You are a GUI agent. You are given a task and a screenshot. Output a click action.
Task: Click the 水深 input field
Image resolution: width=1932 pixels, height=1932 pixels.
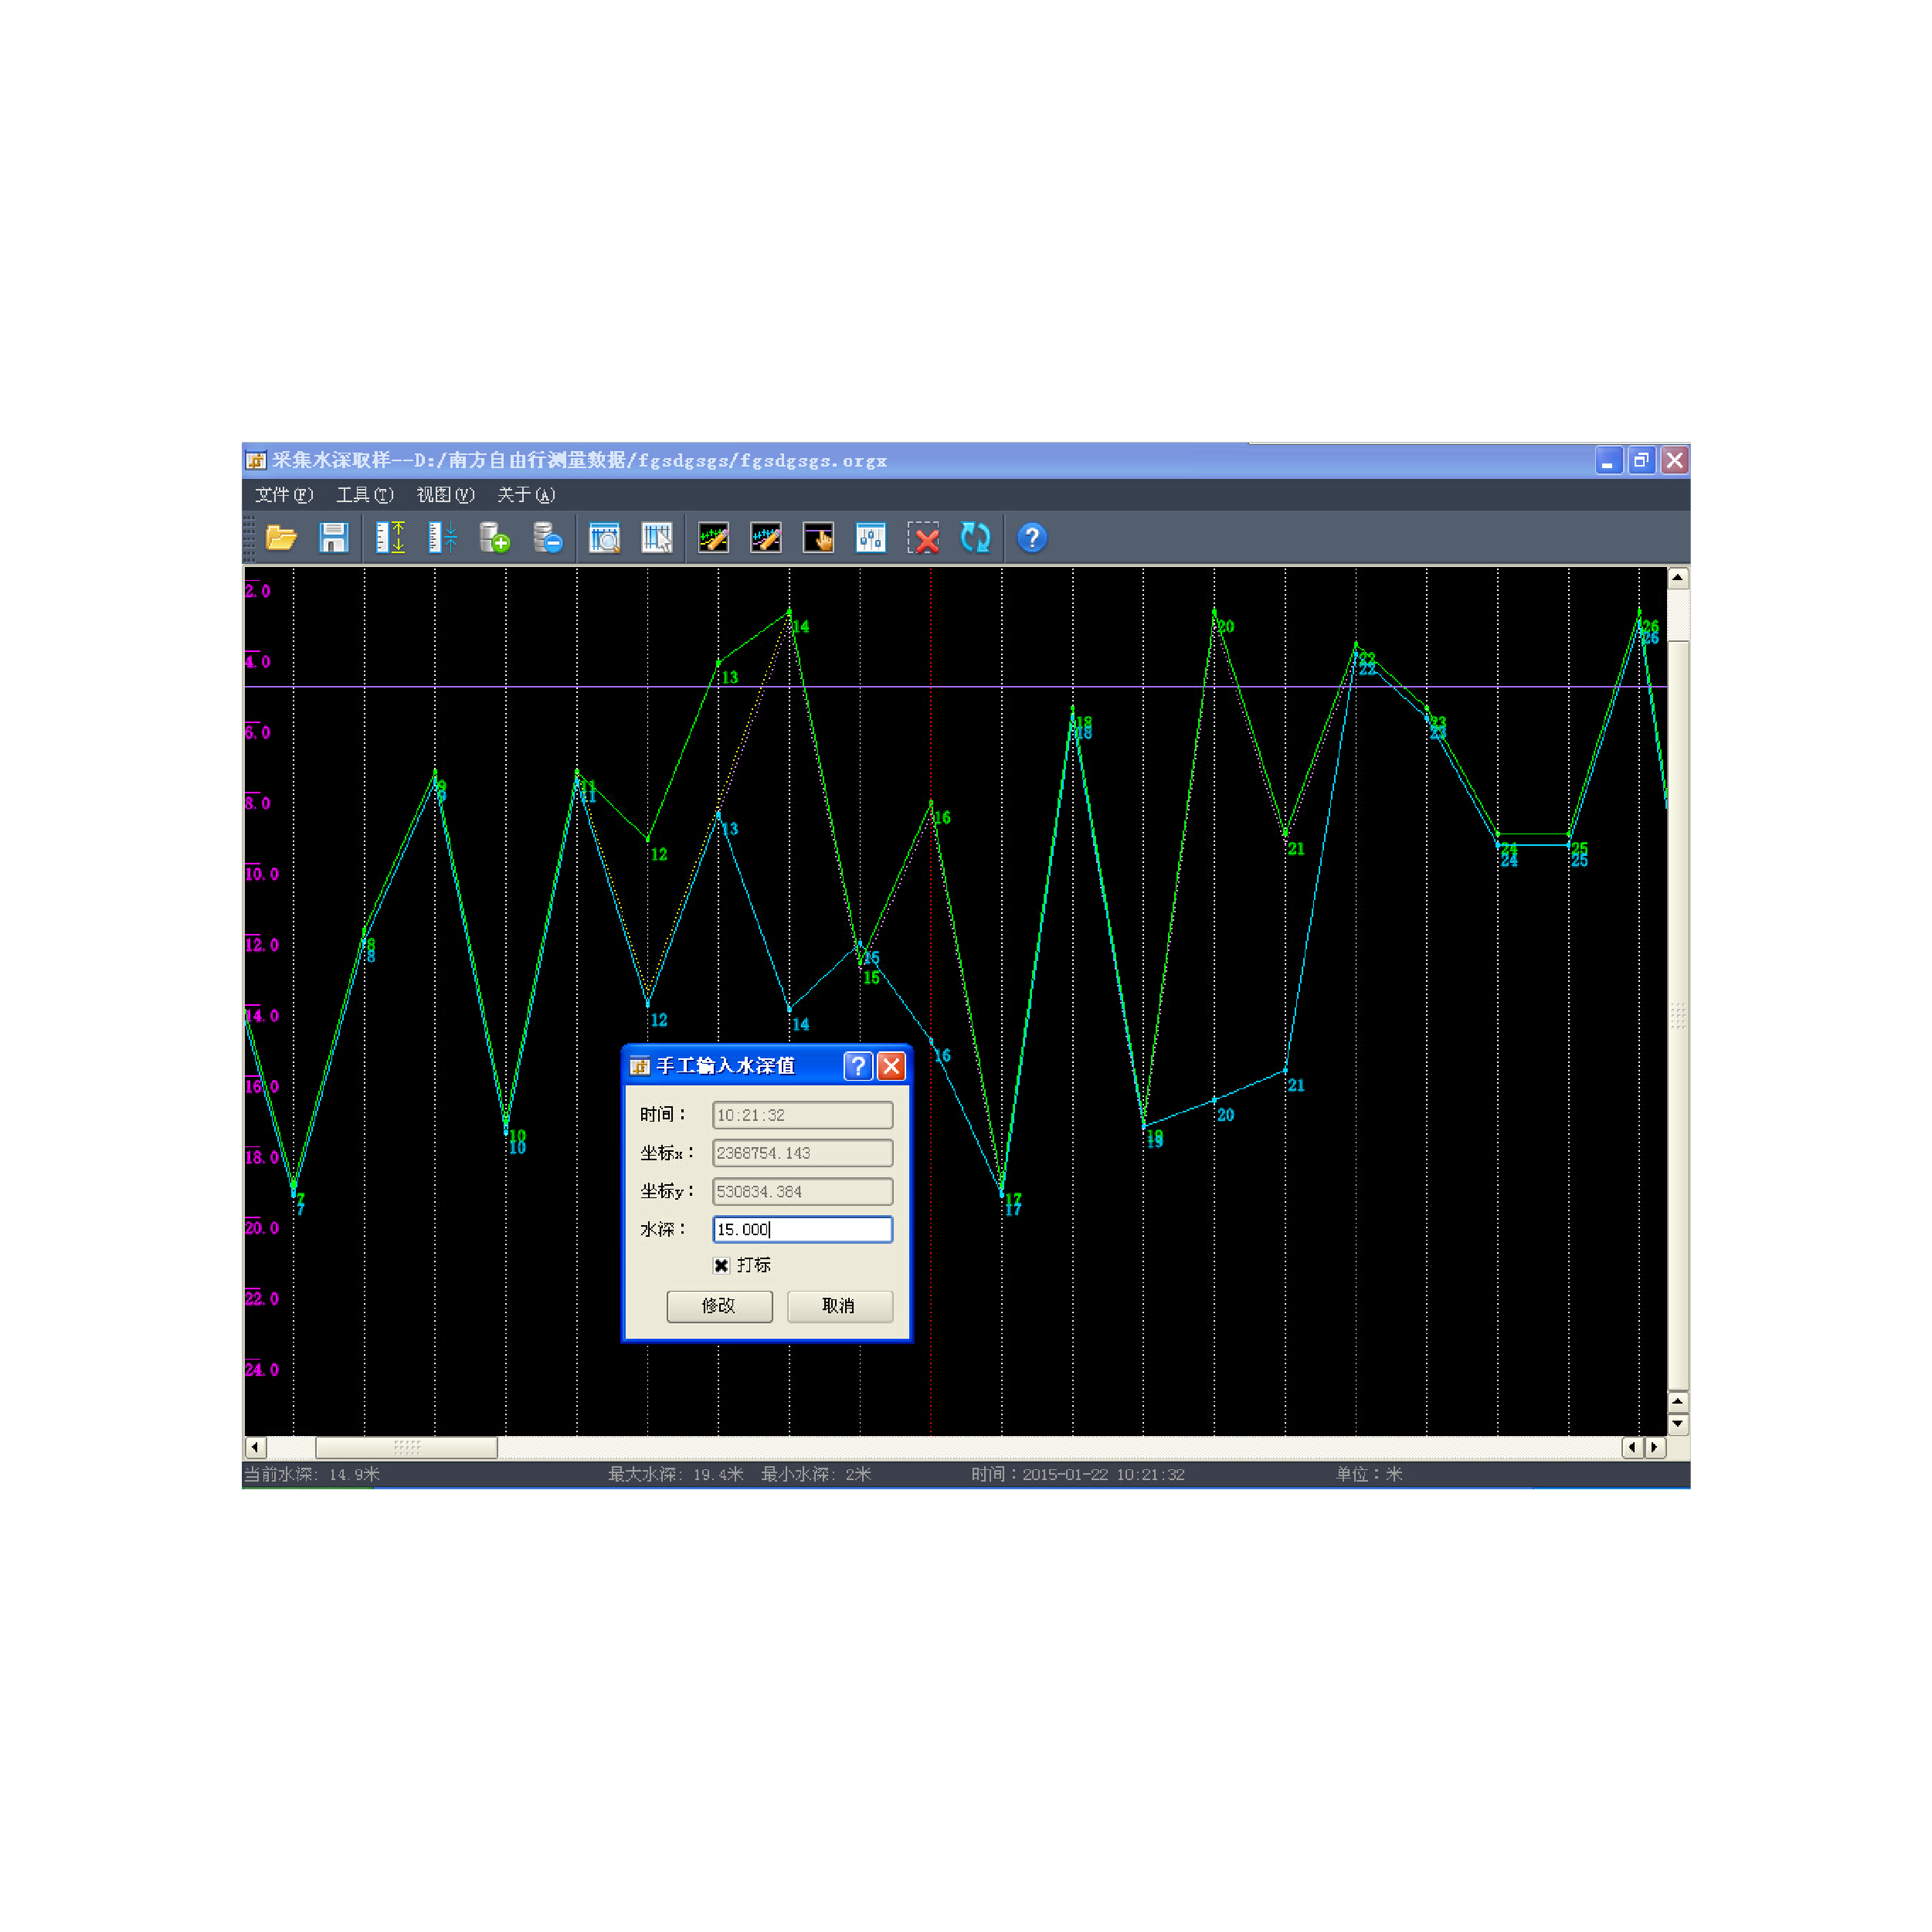[x=802, y=1229]
